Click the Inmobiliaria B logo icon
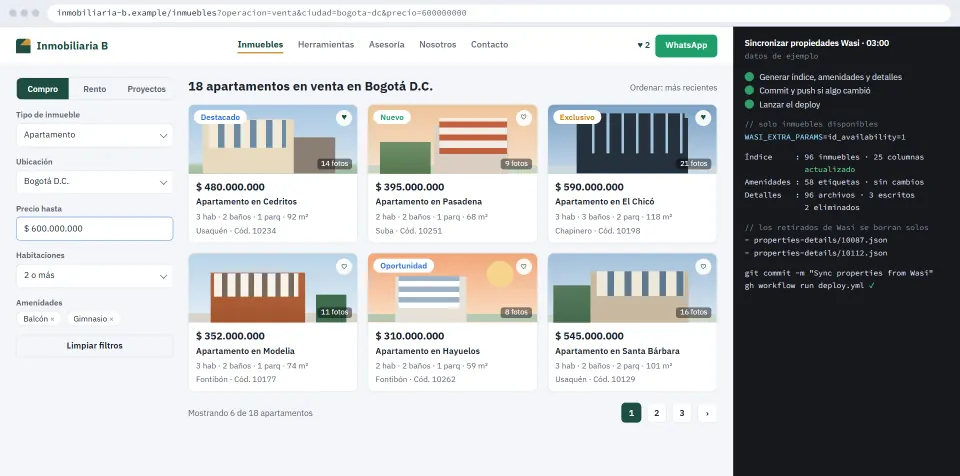The width and height of the screenshot is (960, 476). pyautogui.click(x=23, y=46)
